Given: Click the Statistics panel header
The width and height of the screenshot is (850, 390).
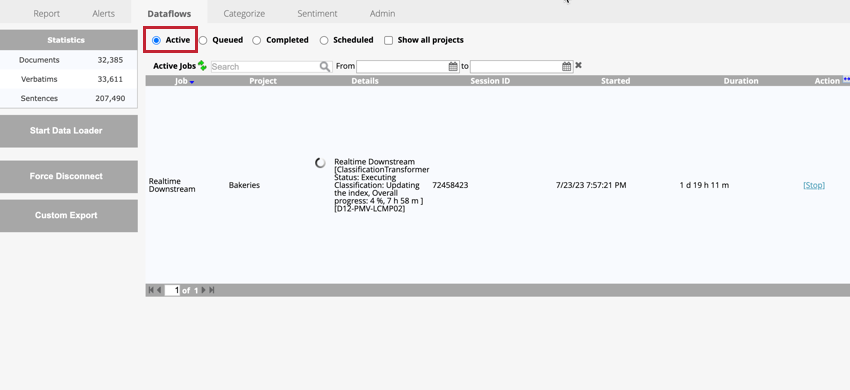Looking at the screenshot, I should [68, 40].
